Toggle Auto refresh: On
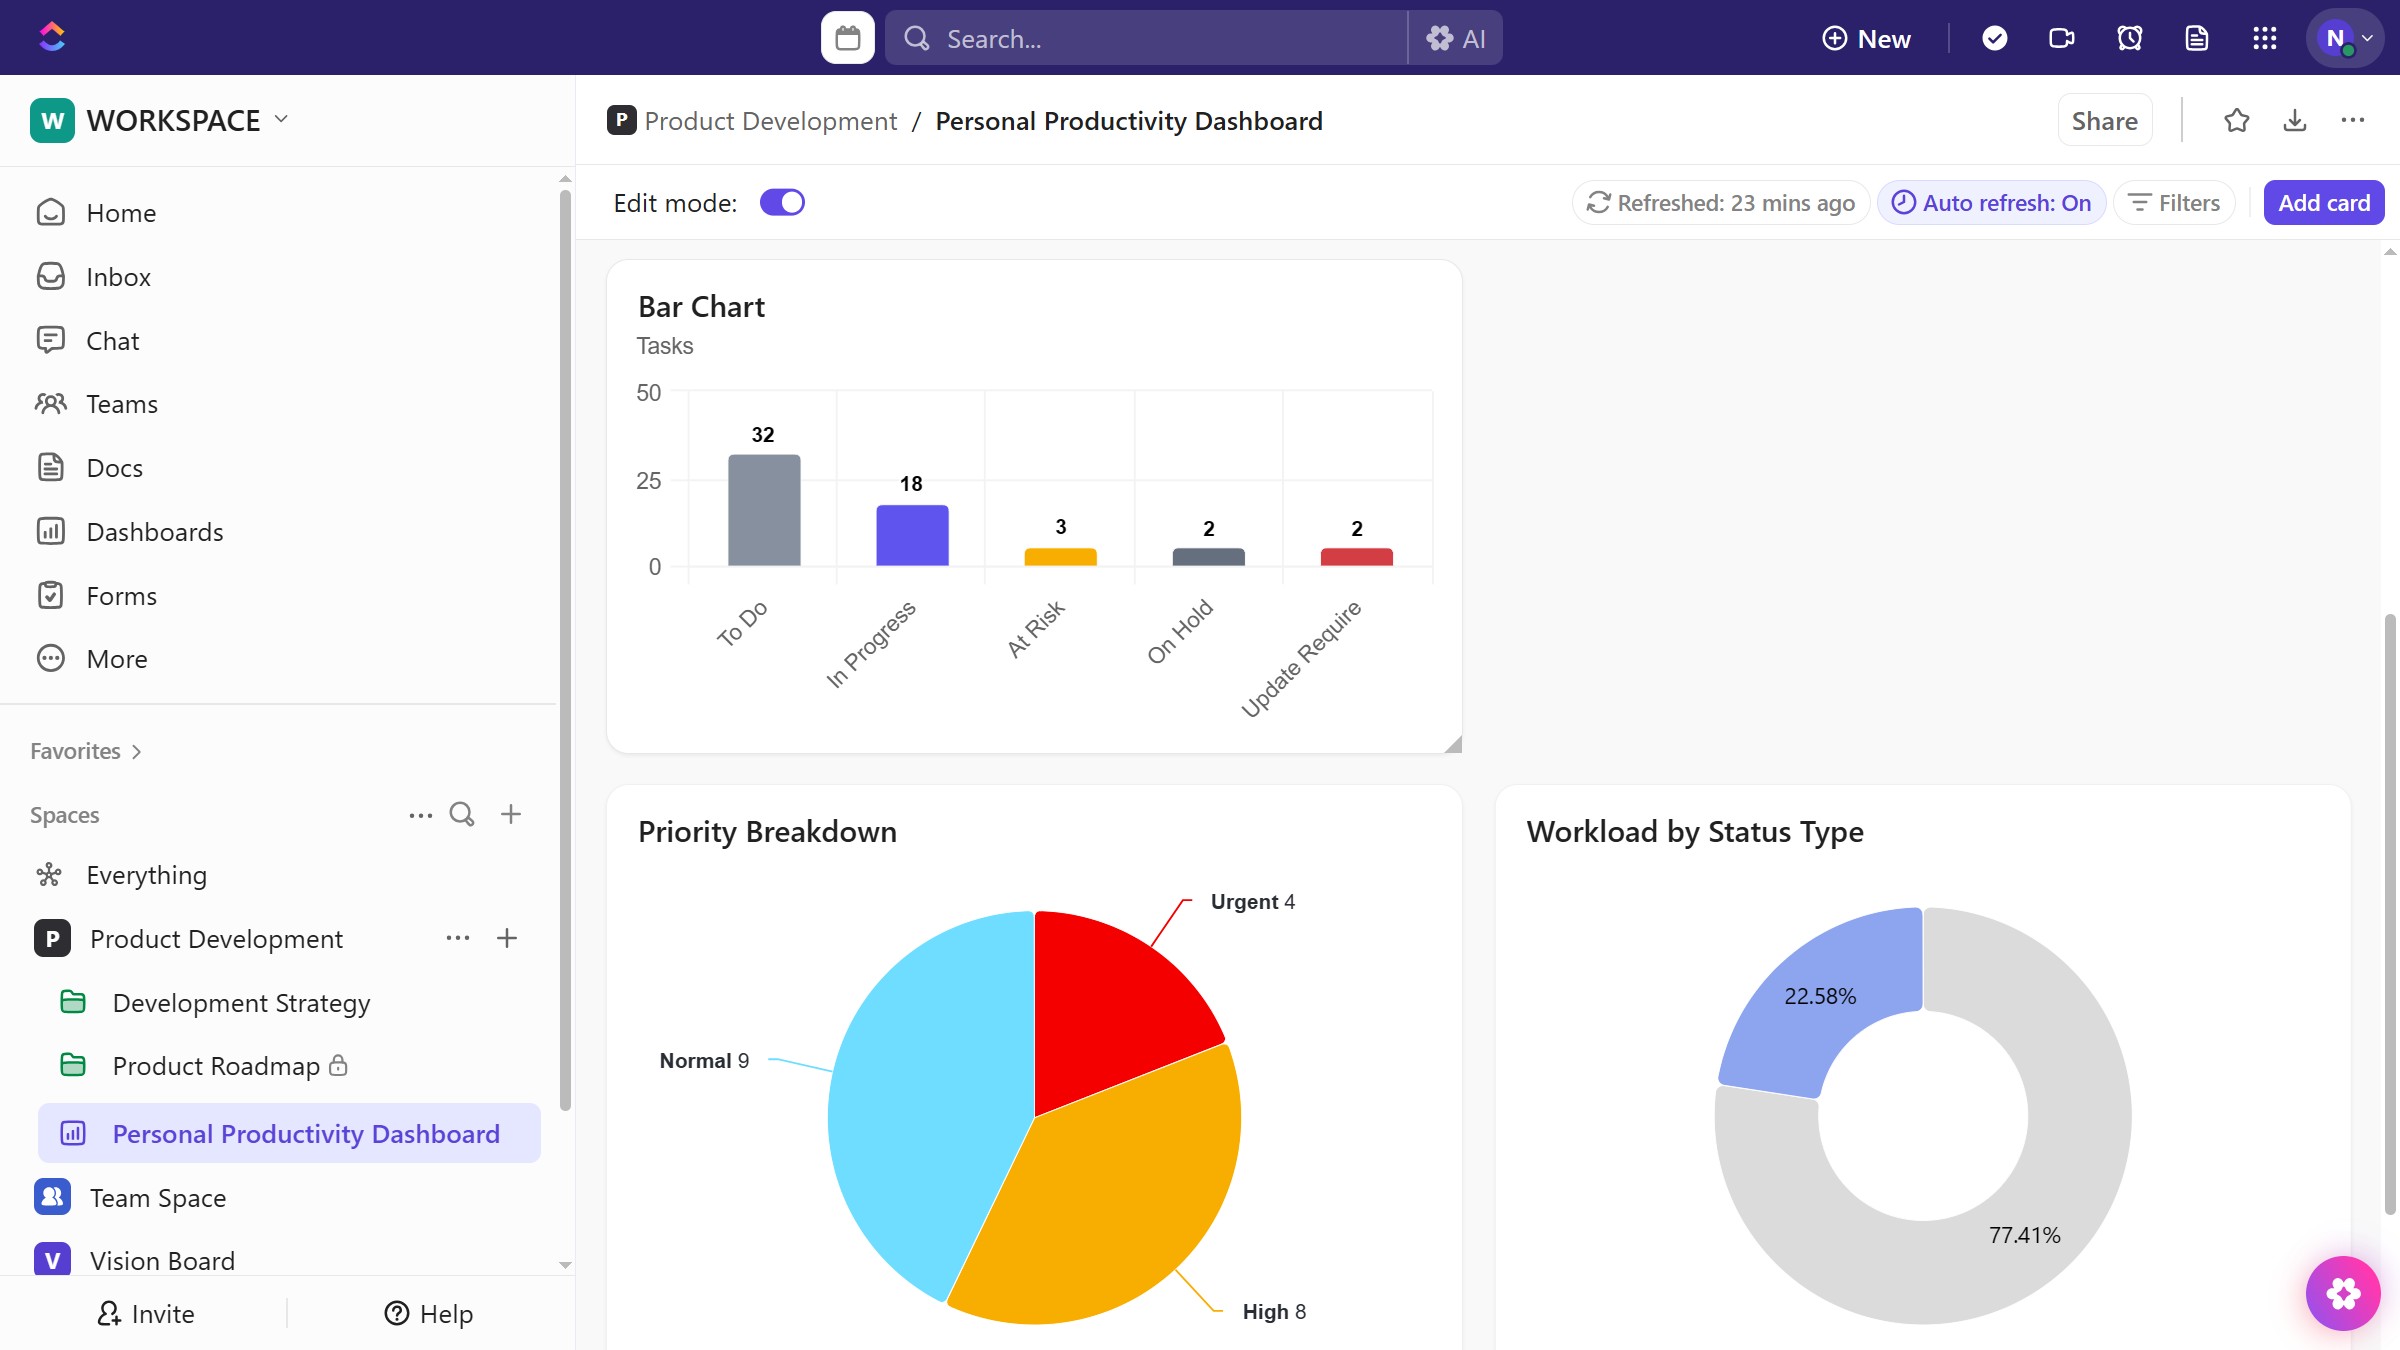The image size is (2400, 1350). [1991, 203]
